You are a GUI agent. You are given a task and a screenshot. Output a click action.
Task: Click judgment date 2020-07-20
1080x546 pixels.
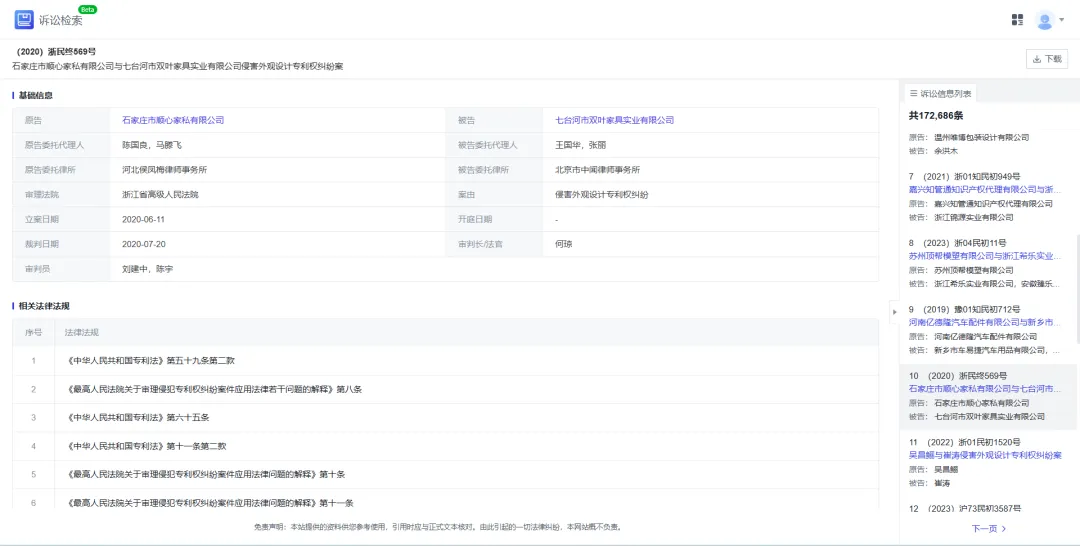point(143,244)
